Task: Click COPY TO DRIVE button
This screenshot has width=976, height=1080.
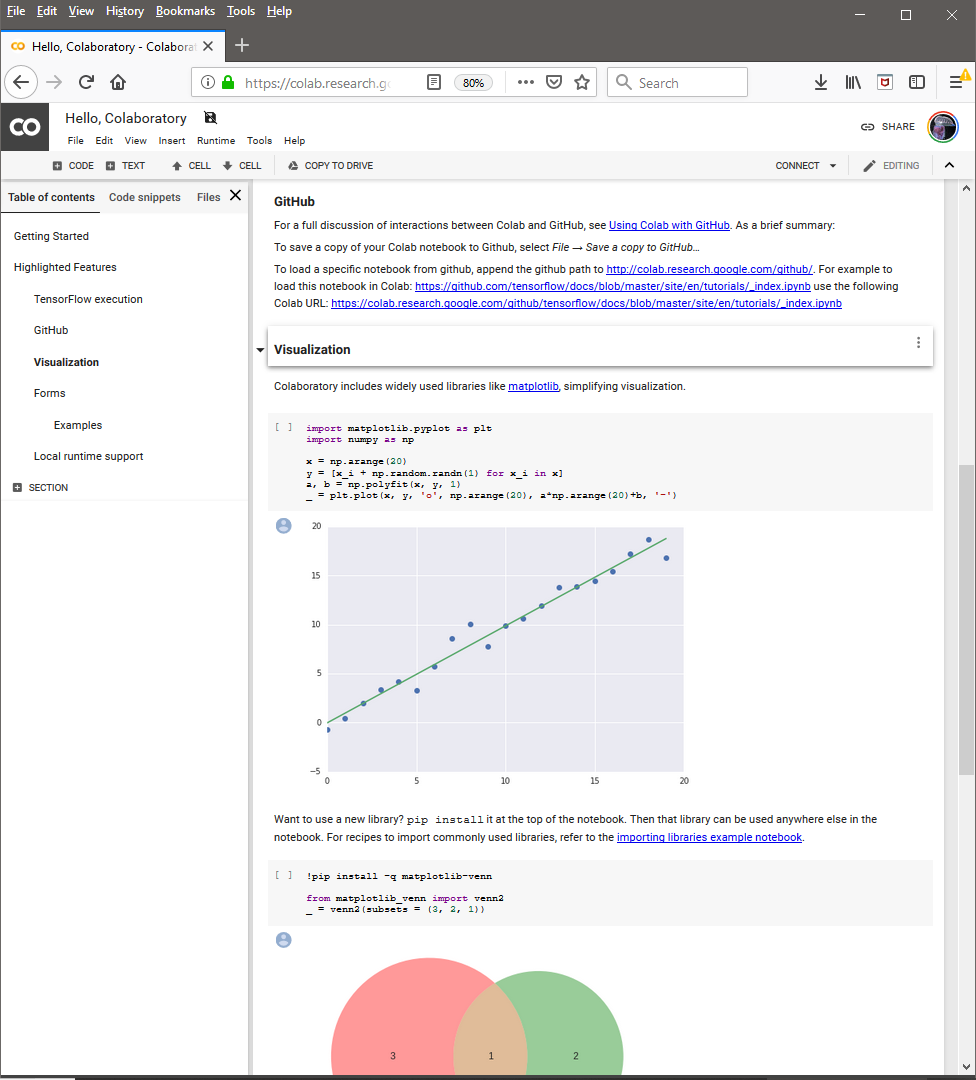Action: (x=330, y=166)
